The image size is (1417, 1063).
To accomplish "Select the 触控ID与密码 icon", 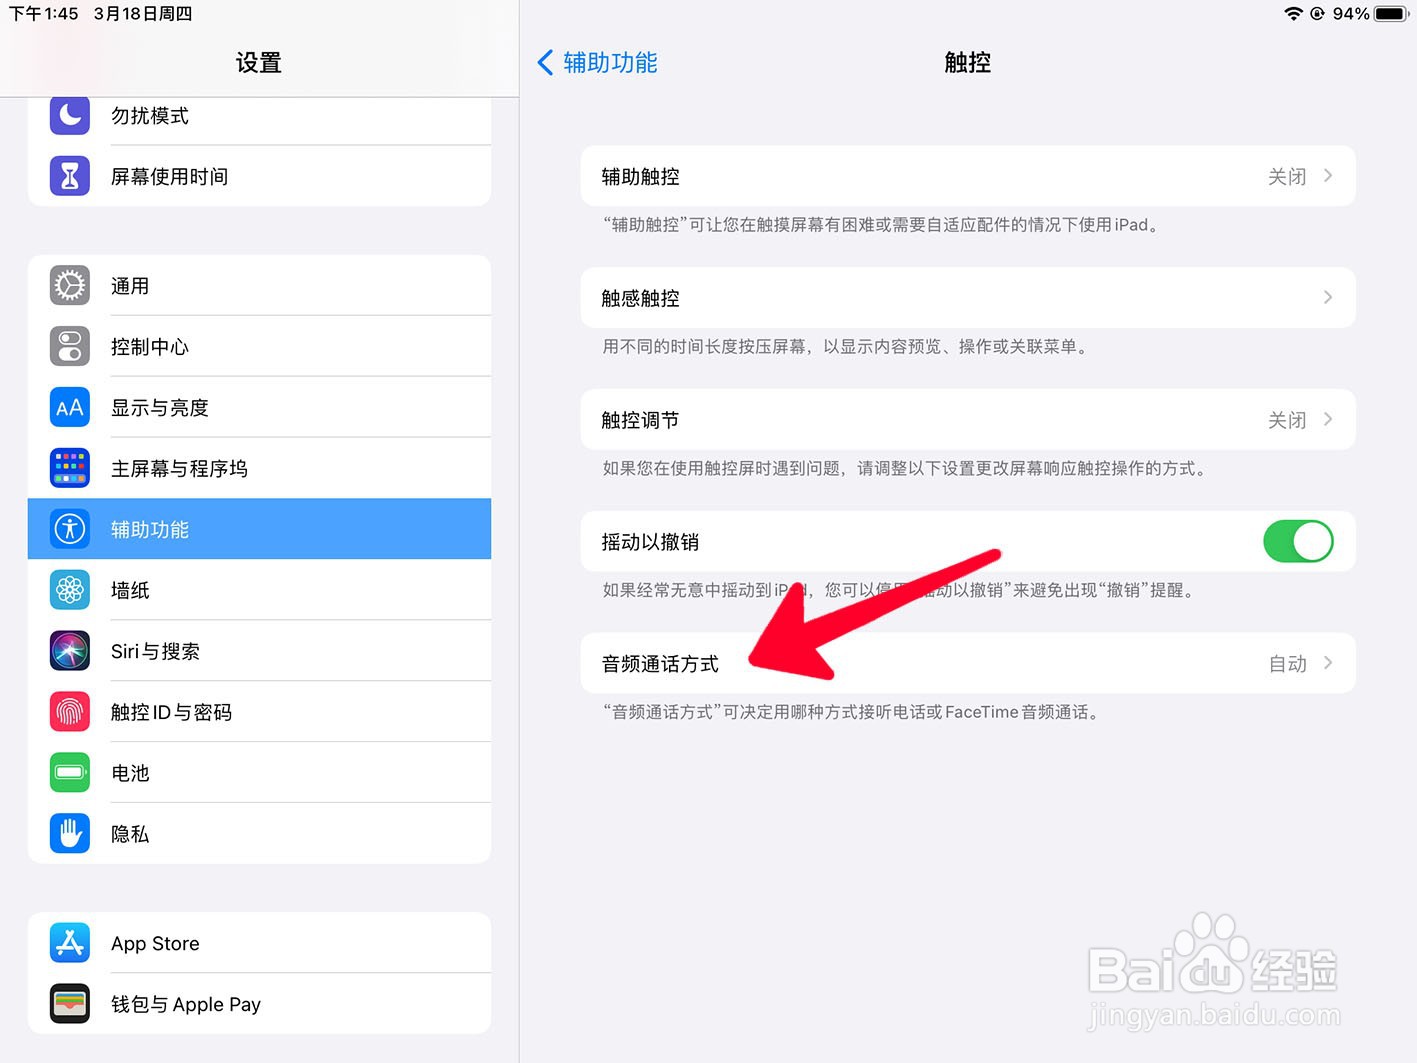I will click(x=69, y=711).
